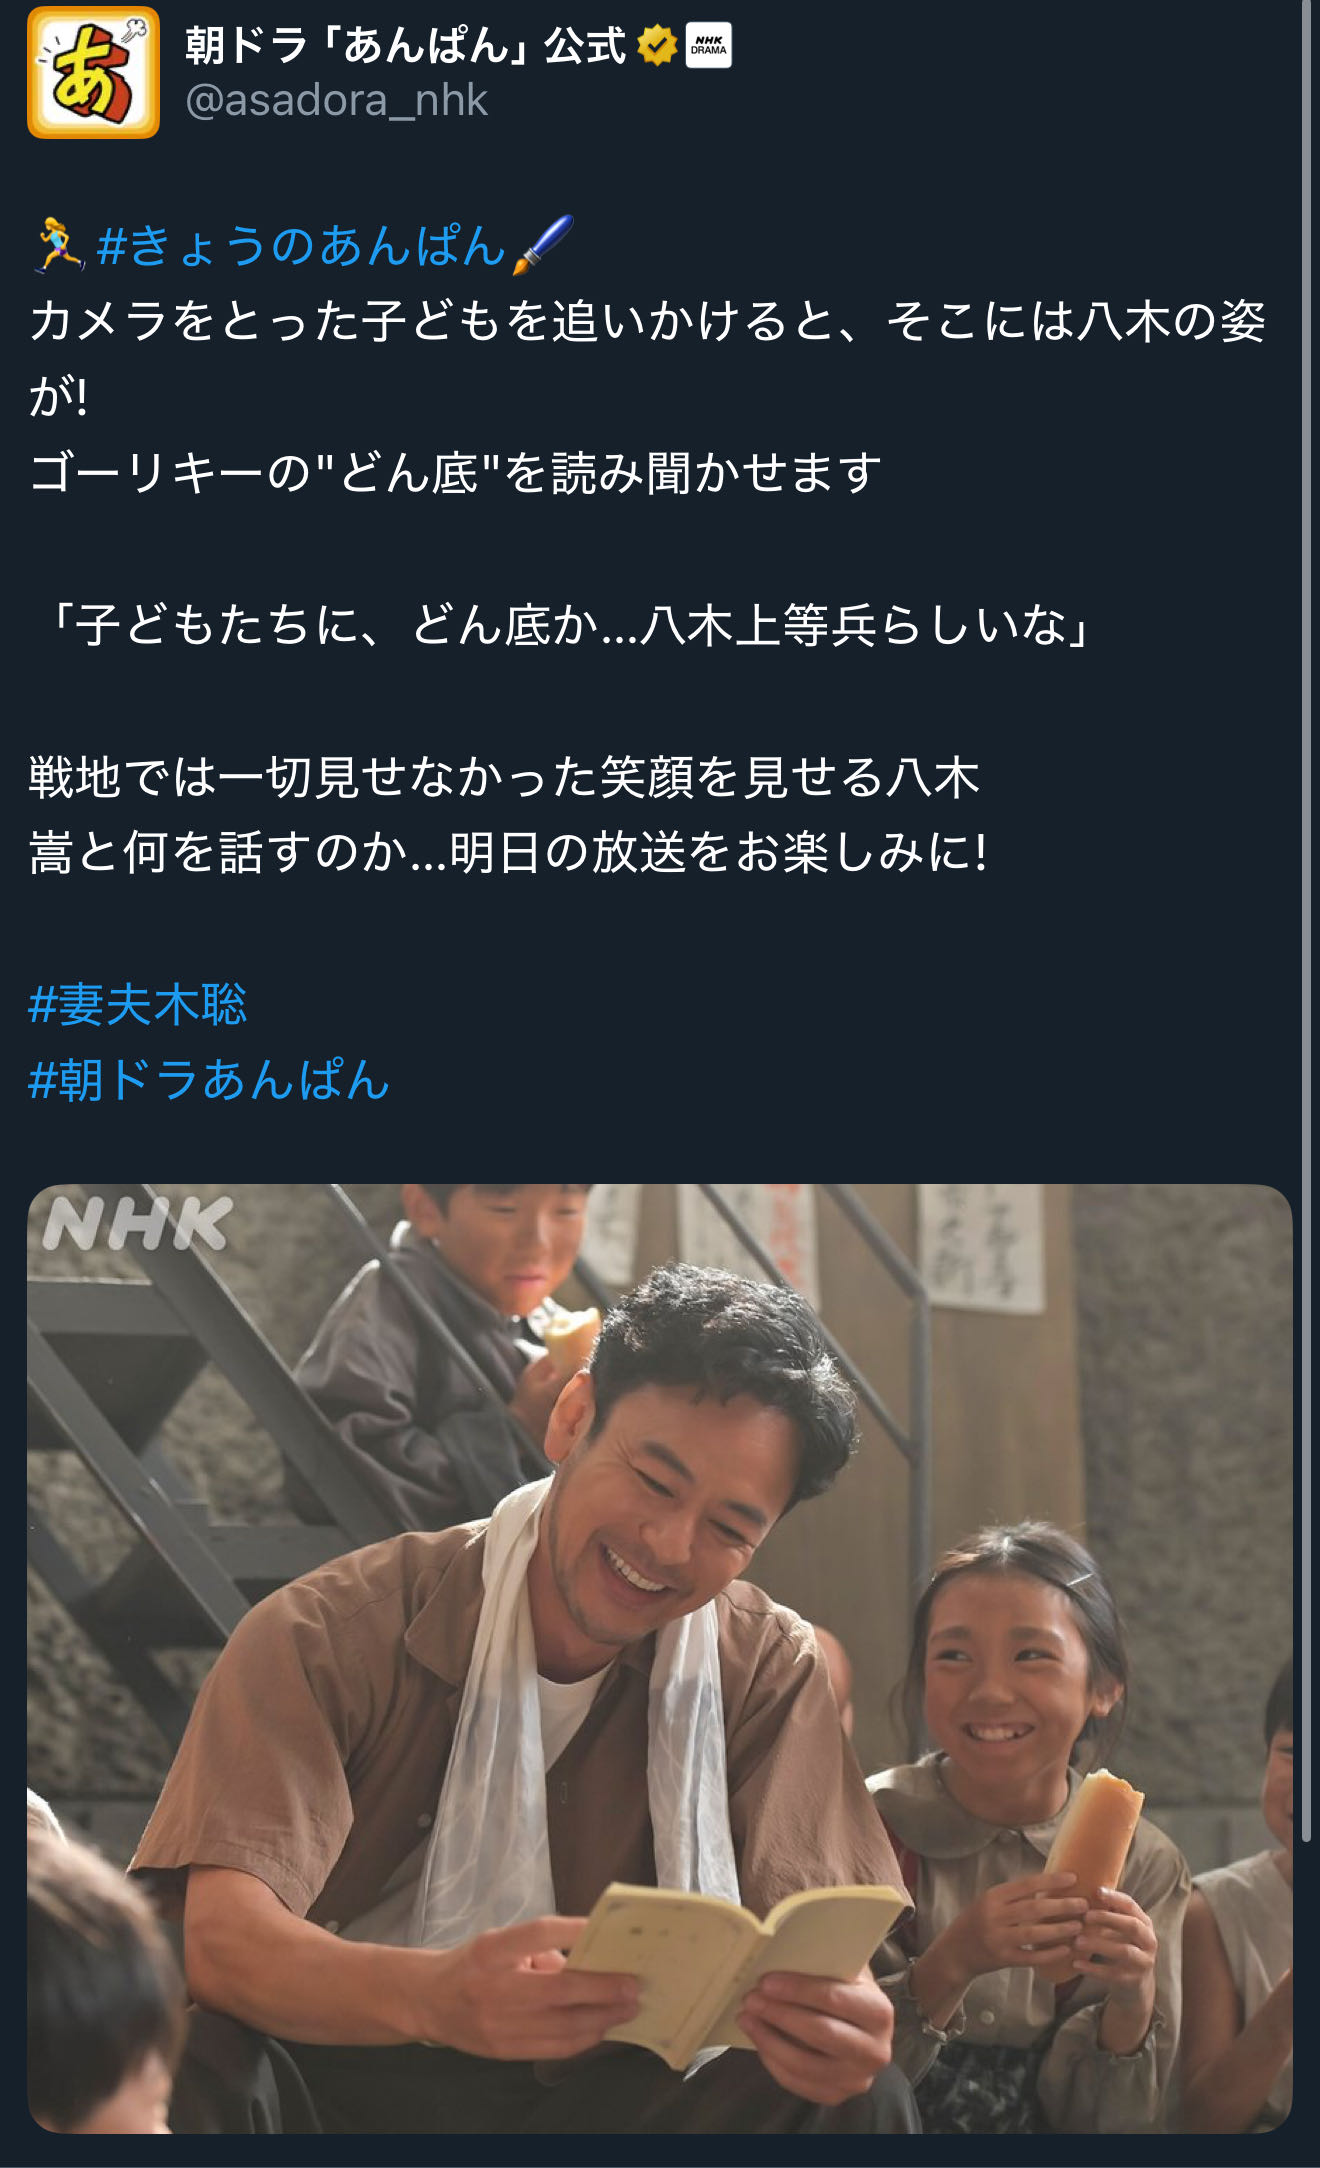
Task: Open the attached photo of man reading
Action: 660,1658
